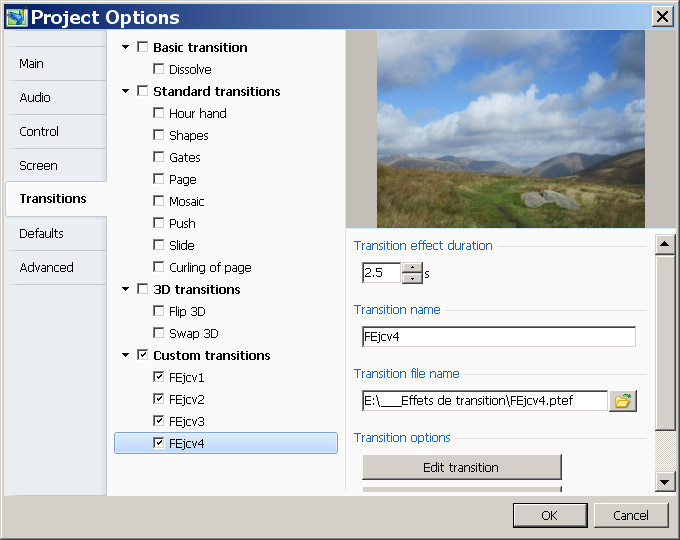Check the Curling of page option
This screenshot has width=680, height=540.
tap(159, 267)
